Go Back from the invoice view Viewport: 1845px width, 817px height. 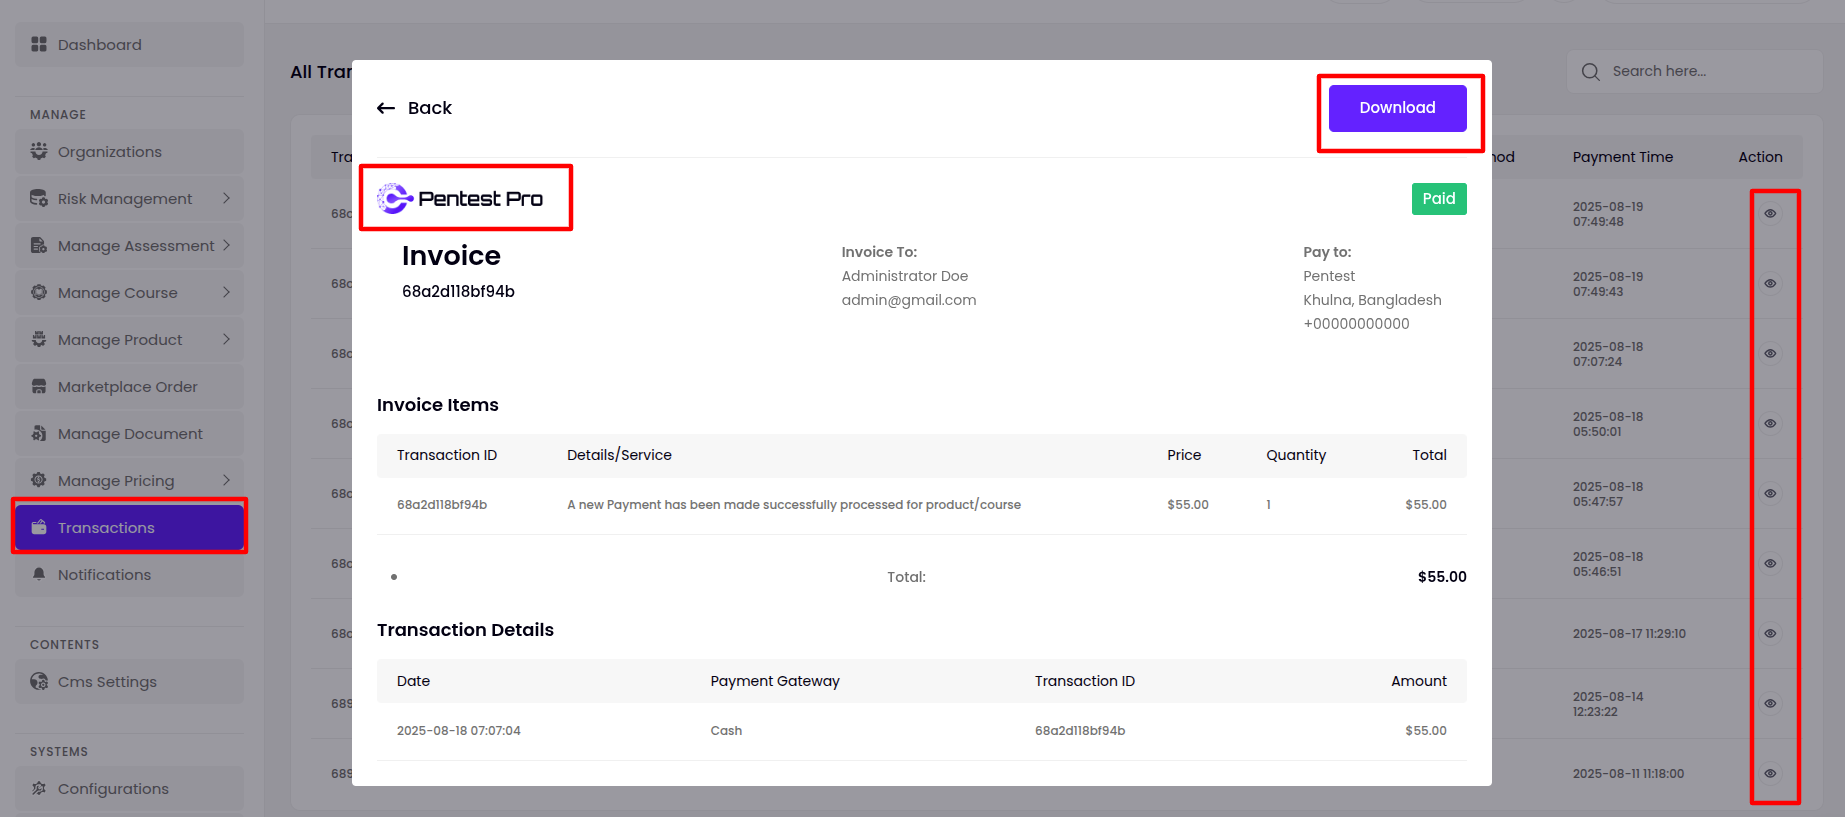click(x=414, y=108)
